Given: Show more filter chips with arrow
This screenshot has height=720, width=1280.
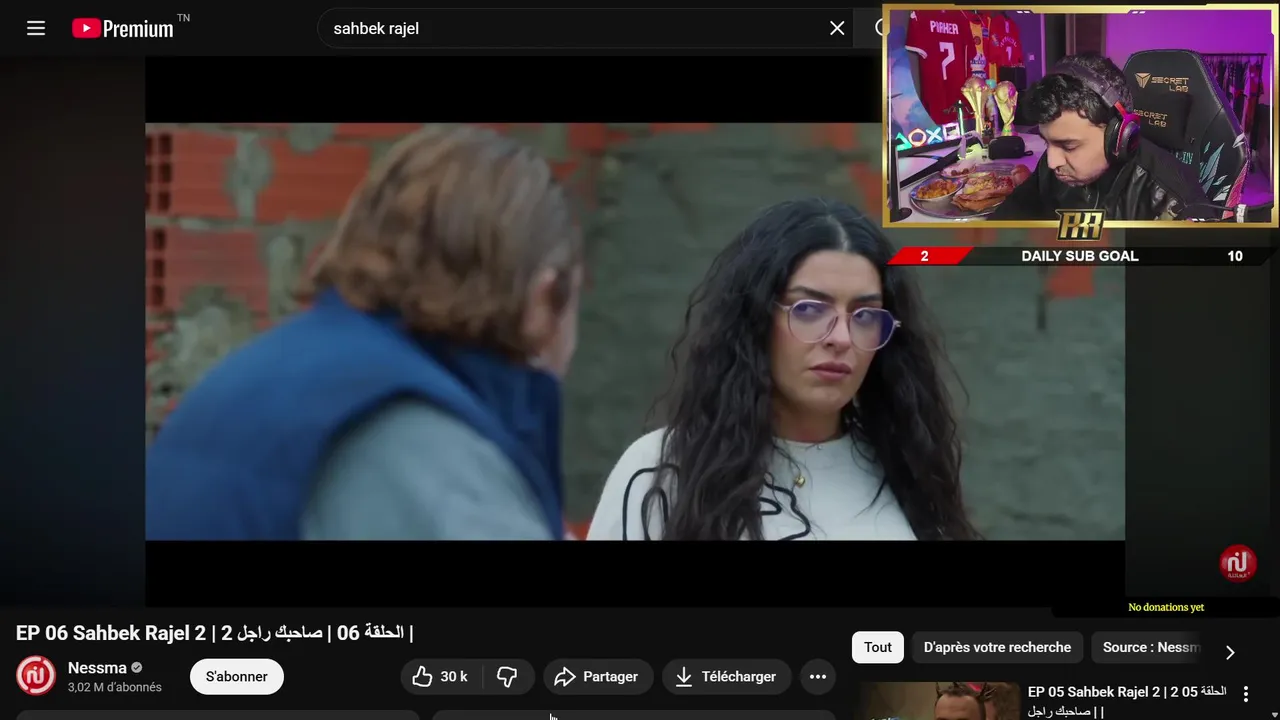Looking at the screenshot, I should pos(1230,652).
